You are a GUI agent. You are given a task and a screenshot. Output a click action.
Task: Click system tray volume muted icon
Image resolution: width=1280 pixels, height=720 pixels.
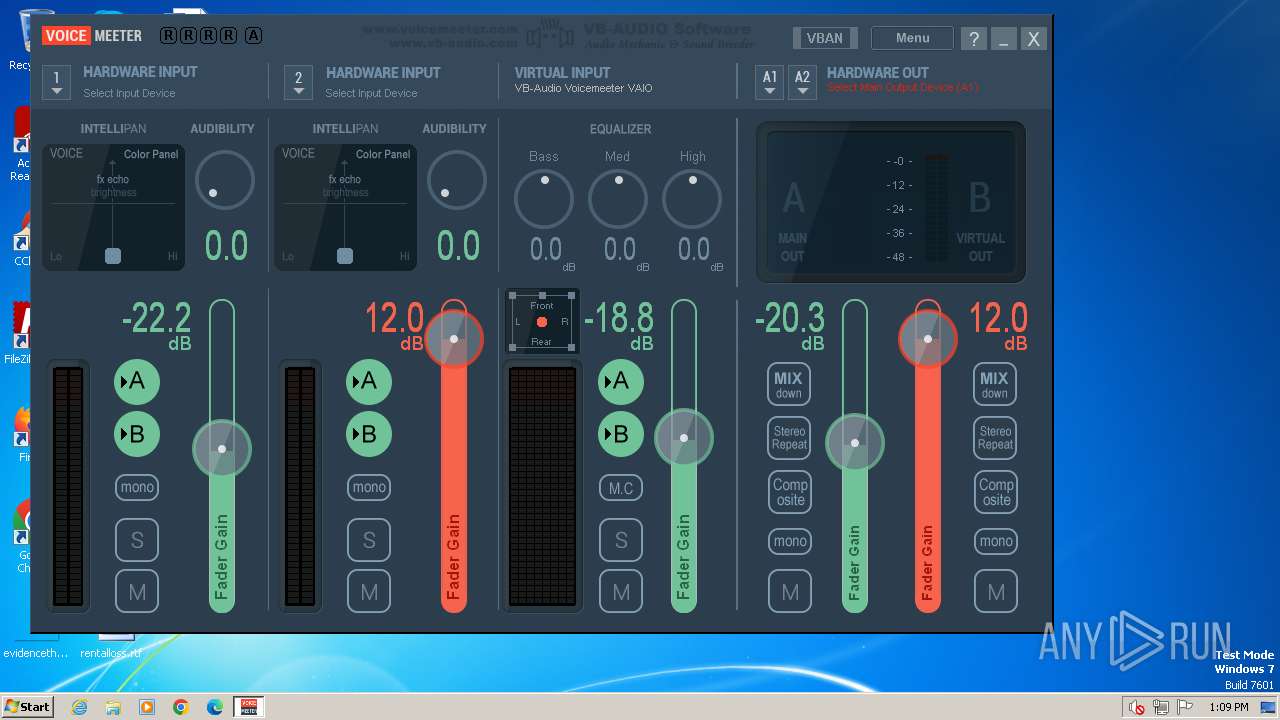(x=1137, y=707)
